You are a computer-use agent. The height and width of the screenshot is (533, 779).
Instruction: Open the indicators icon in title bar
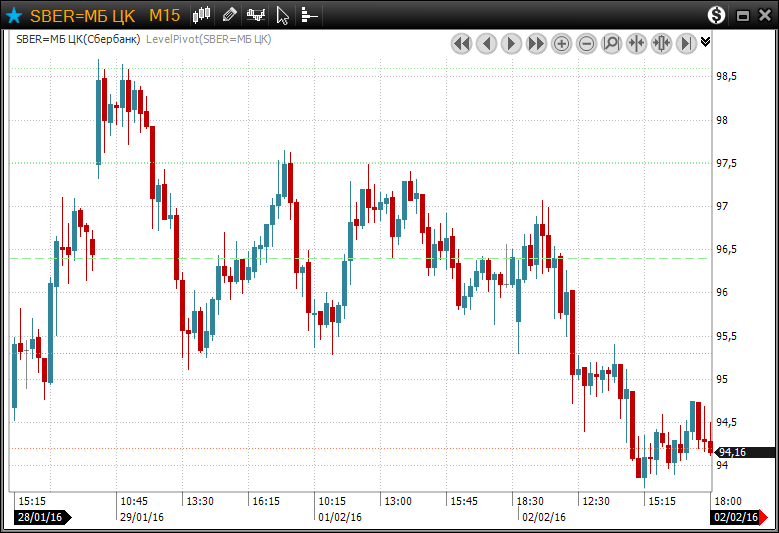pyautogui.click(x=256, y=15)
